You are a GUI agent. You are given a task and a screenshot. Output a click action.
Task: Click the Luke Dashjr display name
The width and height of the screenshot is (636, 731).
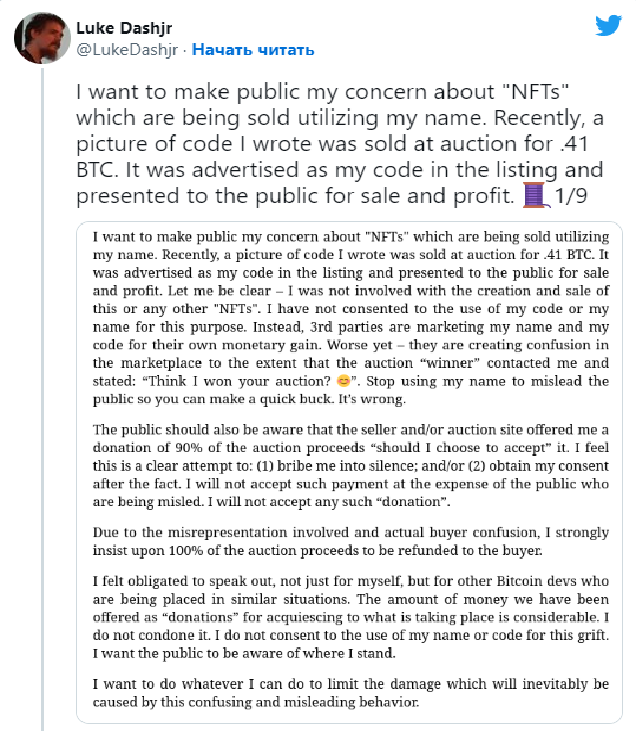[x=124, y=28]
